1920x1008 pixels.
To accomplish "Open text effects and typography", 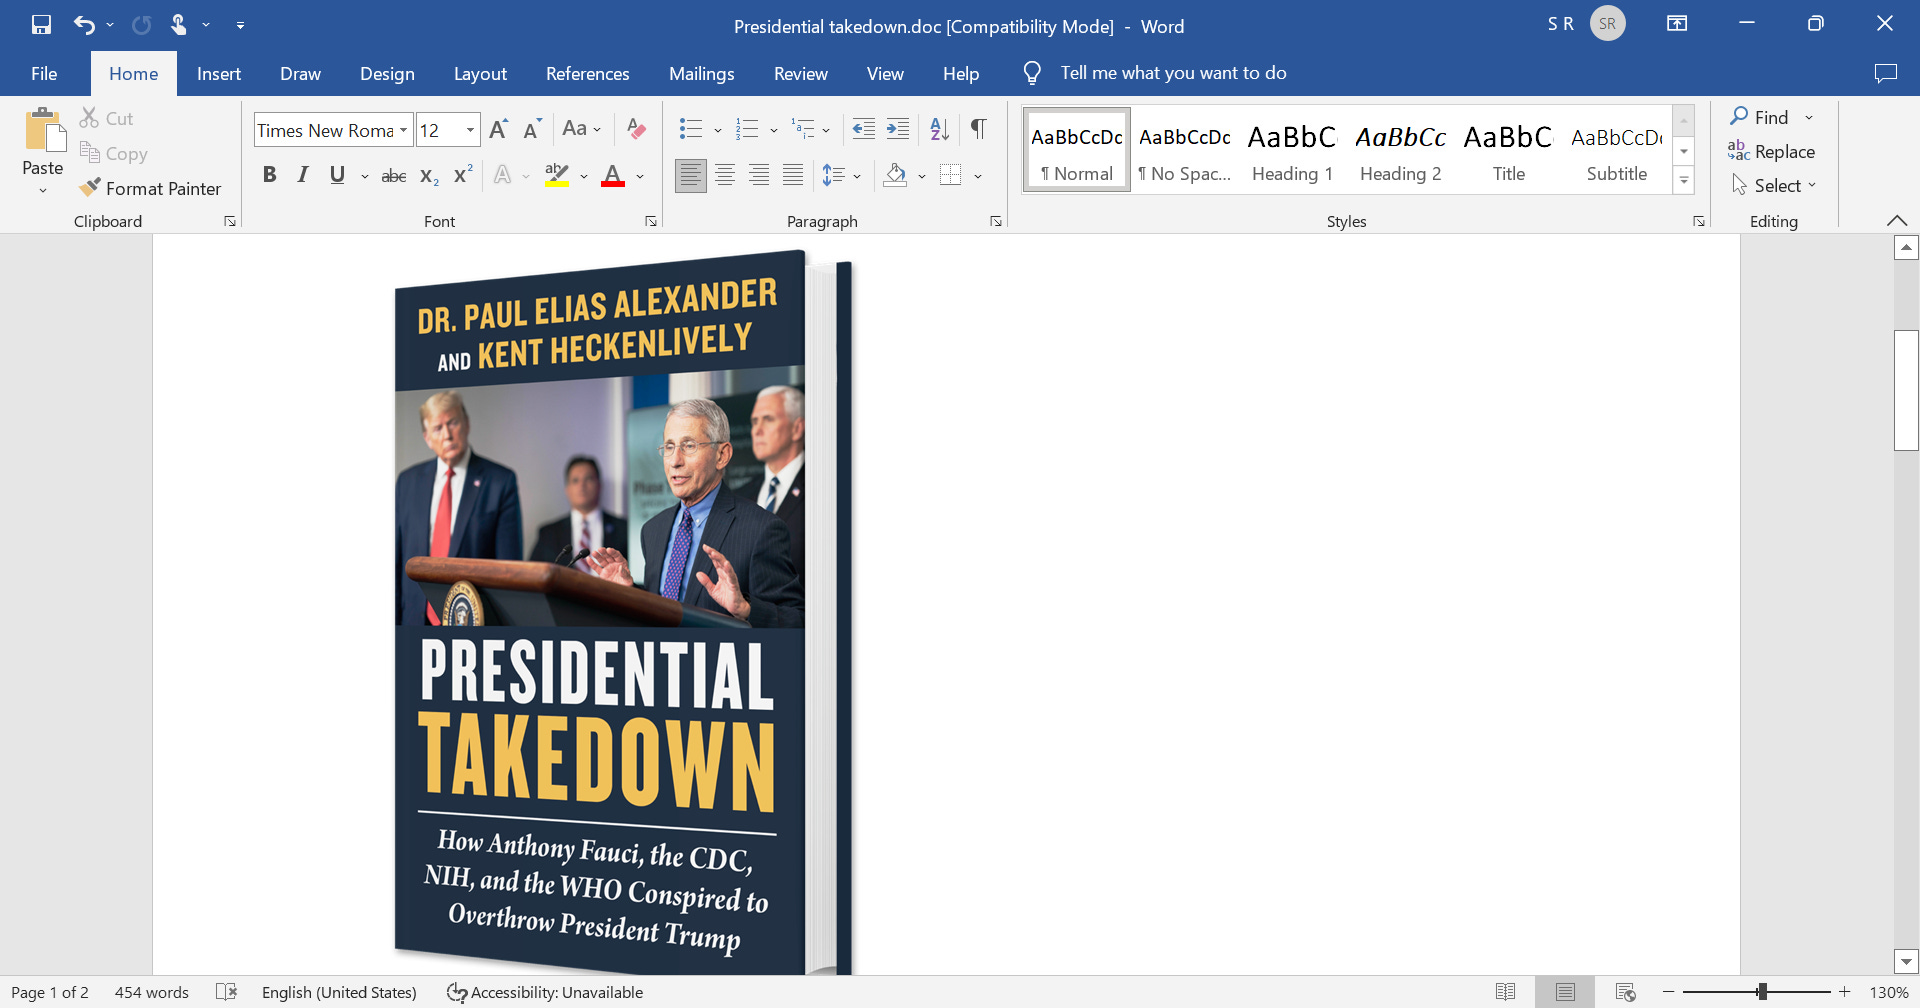I will click(x=503, y=176).
